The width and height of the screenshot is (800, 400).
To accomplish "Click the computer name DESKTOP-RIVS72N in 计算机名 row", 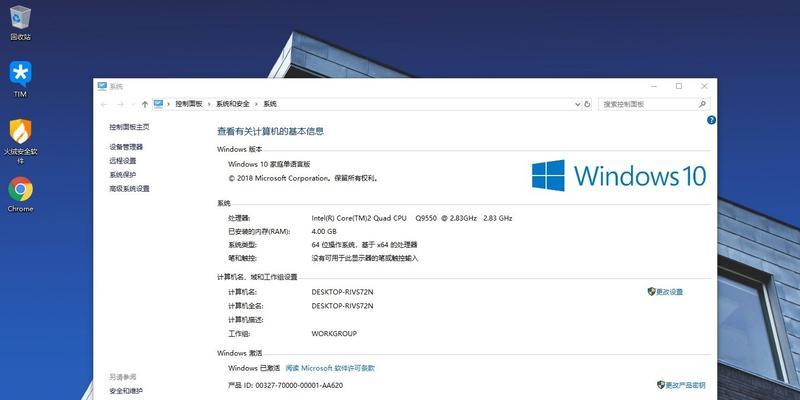I will click(x=342, y=292).
